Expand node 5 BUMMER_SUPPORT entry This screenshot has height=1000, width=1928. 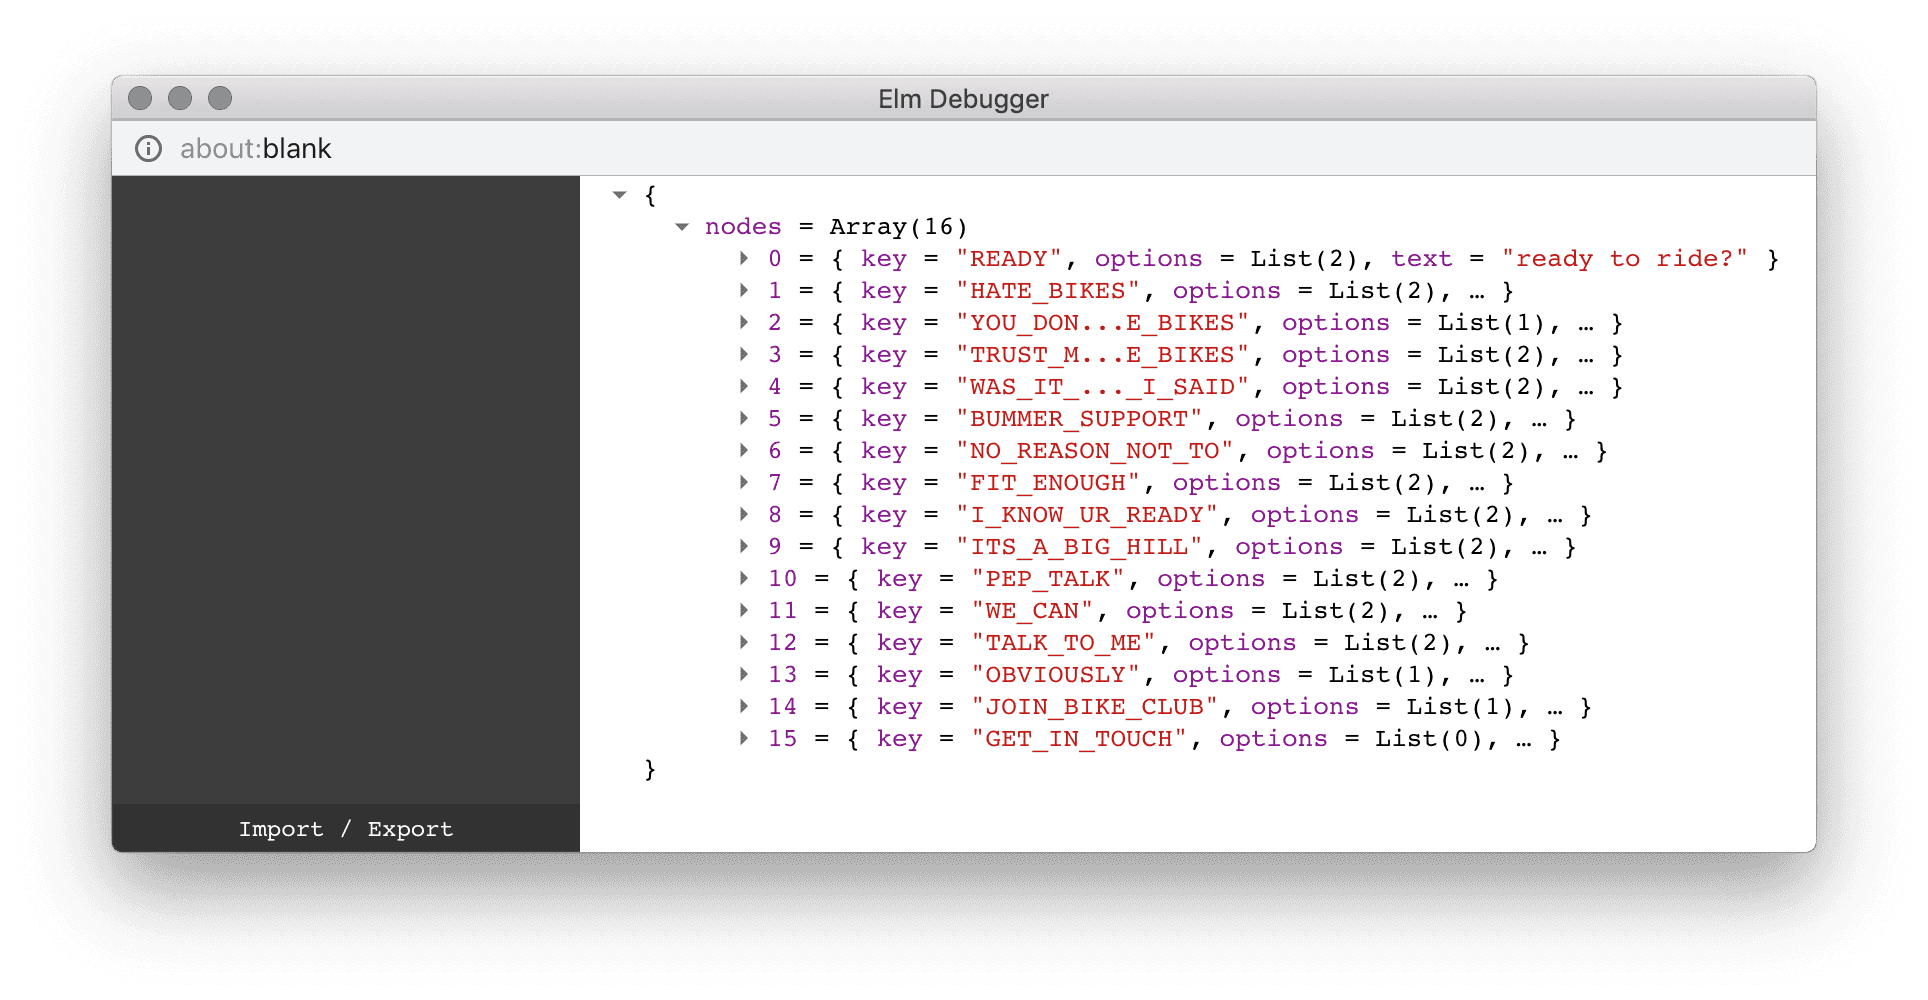(x=744, y=419)
